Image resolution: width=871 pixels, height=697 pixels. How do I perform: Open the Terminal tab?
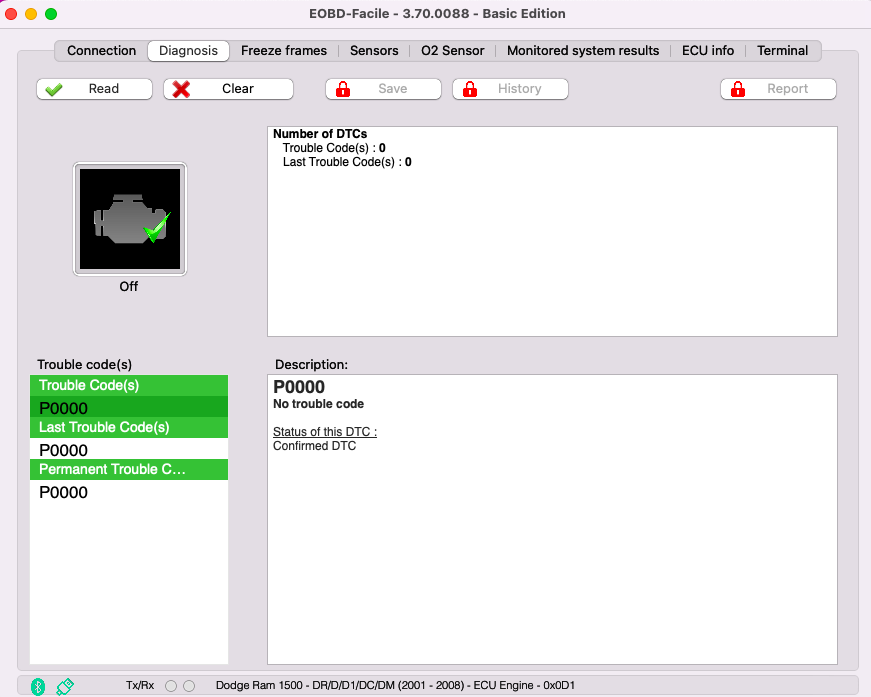(782, 51)
